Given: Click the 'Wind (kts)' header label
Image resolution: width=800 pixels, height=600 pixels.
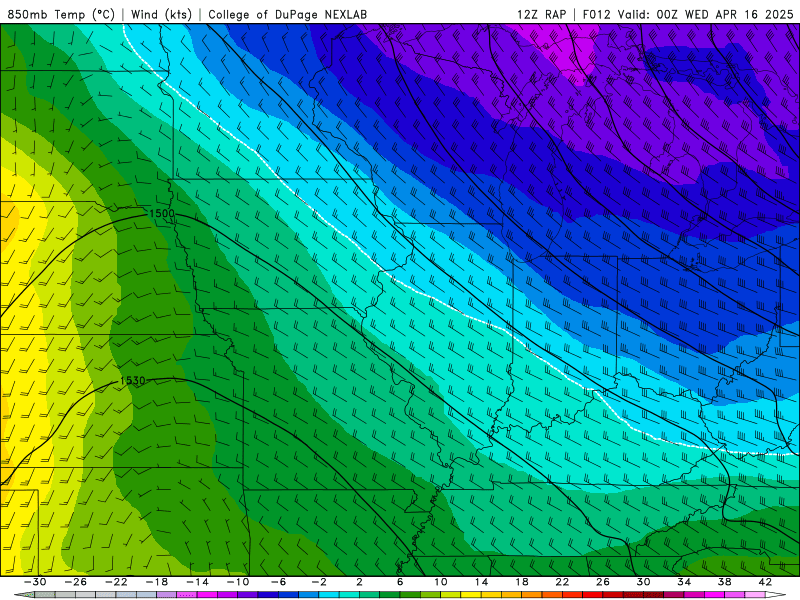Looking at the screenshot, I should 161,14.
